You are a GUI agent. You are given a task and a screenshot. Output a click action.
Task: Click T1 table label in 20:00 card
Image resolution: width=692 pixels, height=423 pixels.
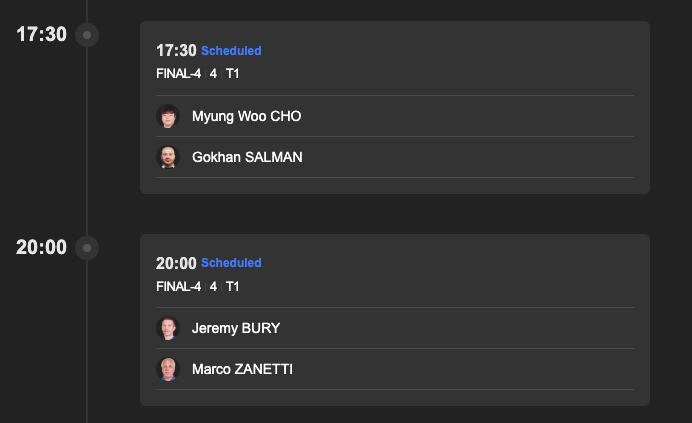233,287
